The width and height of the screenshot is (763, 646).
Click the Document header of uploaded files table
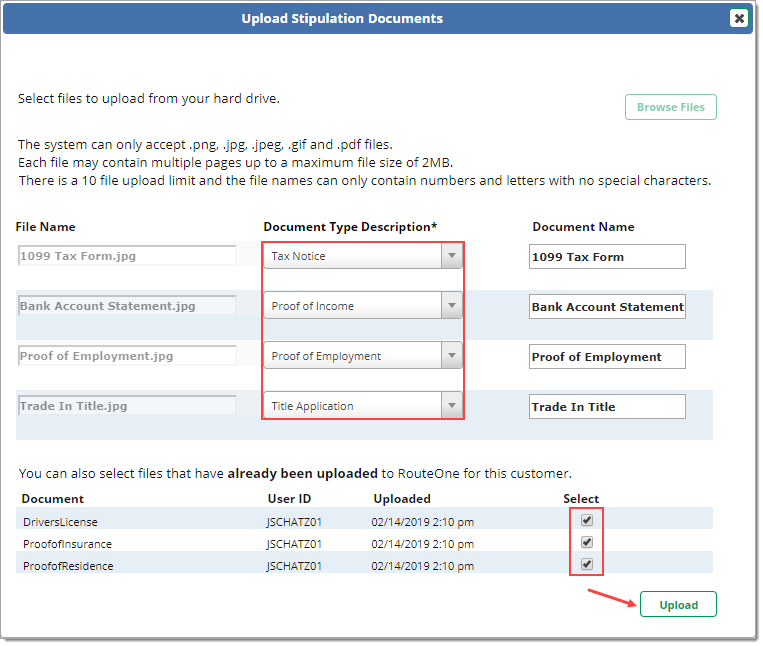click(53, 499)
